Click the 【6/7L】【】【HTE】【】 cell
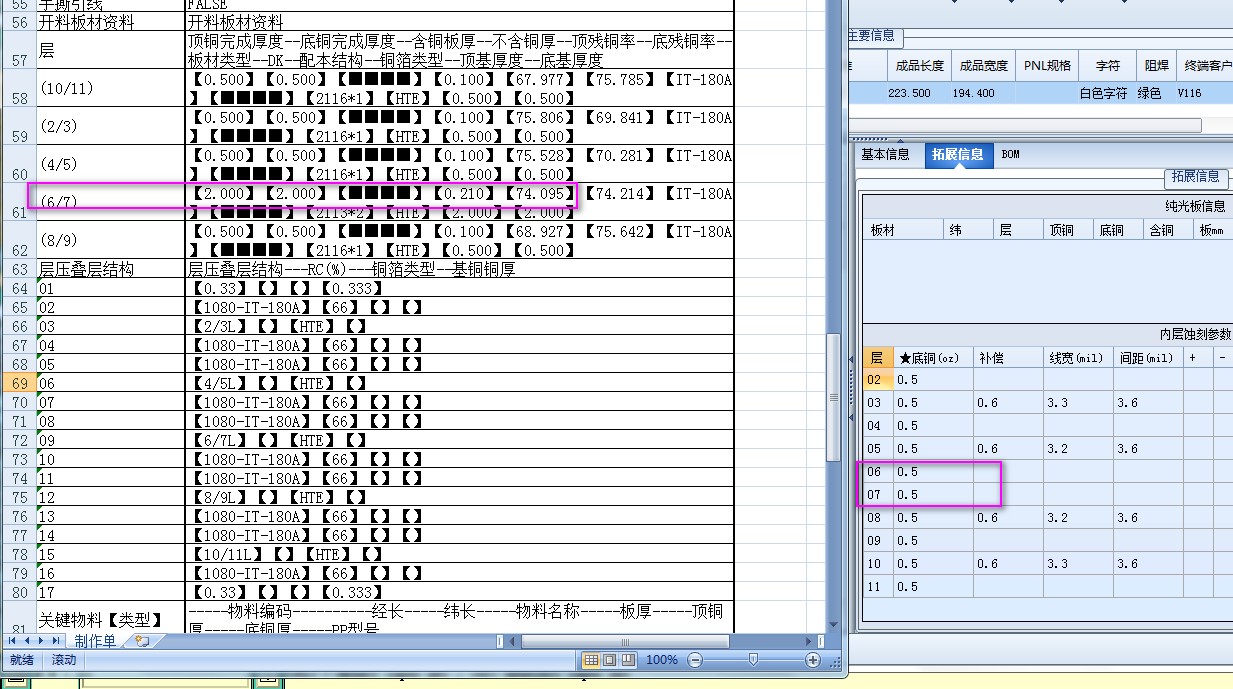 point(460,440)
